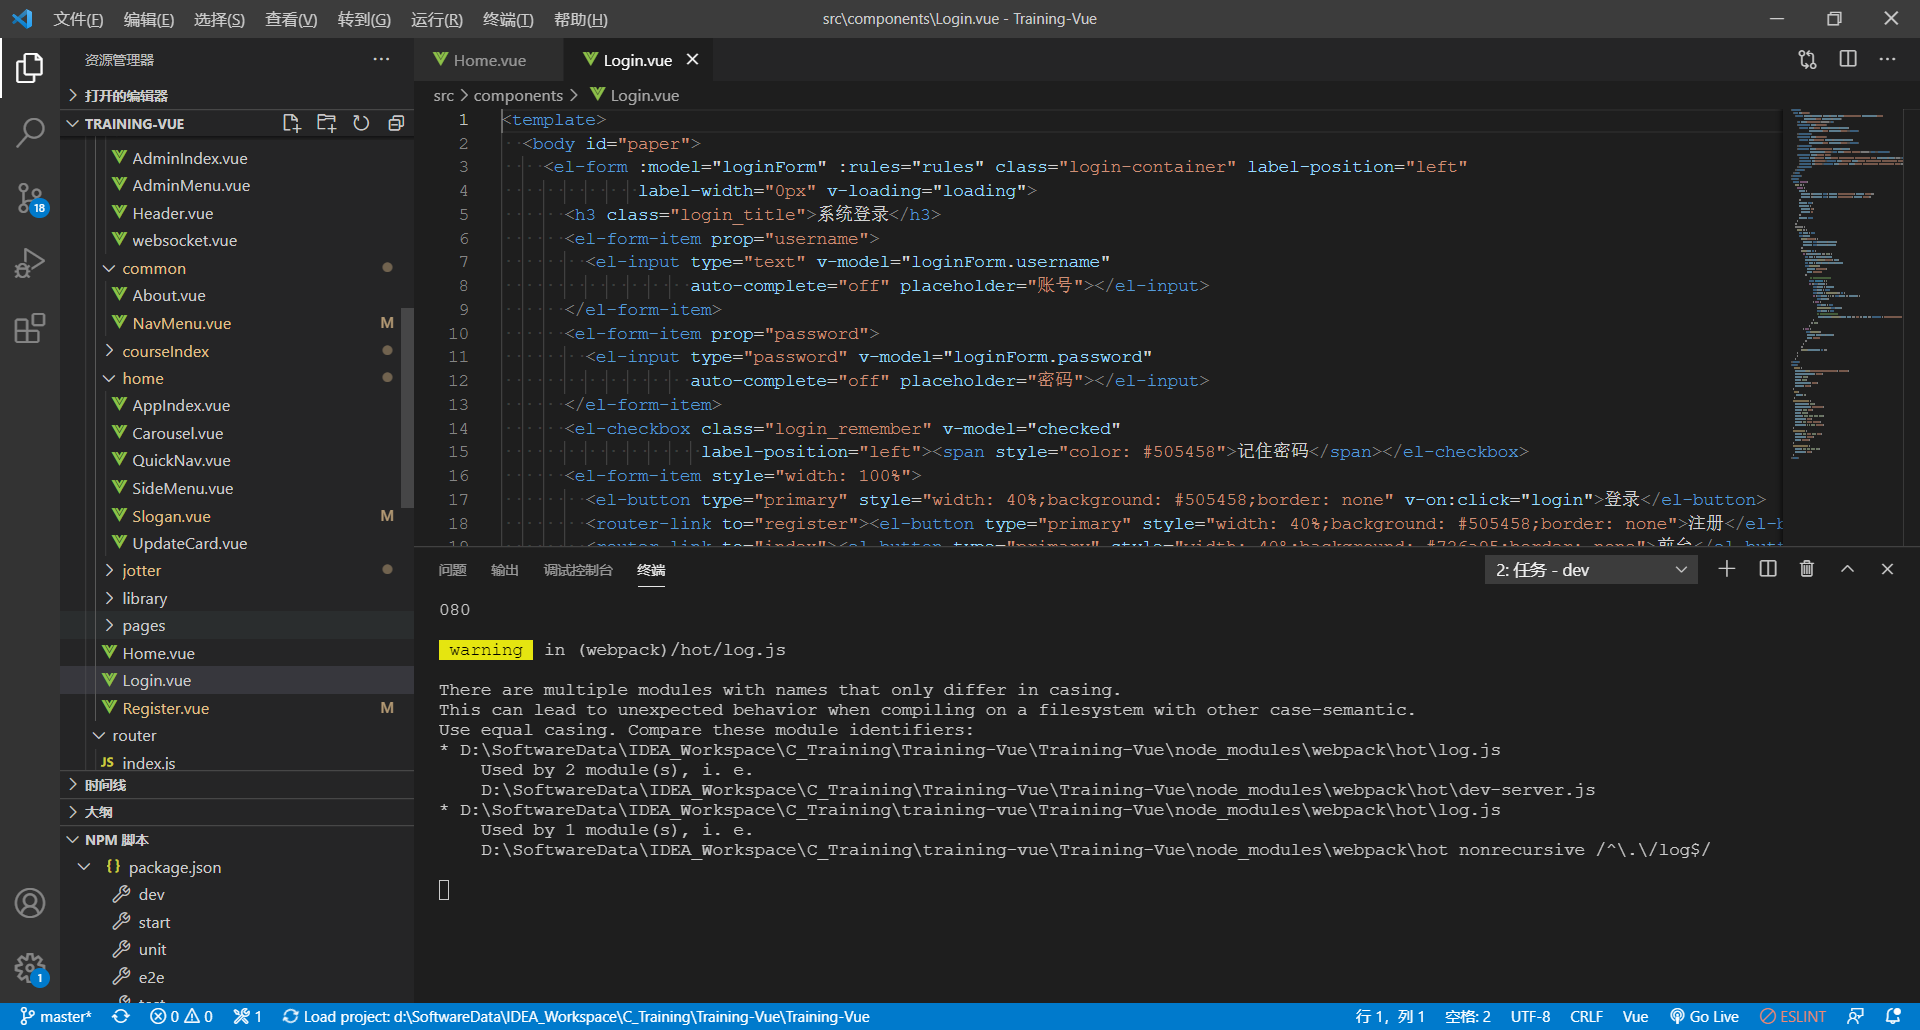1920x1030 pixels.
Task: Toggle Go Live server in status bar
Action: tap(1704, 1016)
